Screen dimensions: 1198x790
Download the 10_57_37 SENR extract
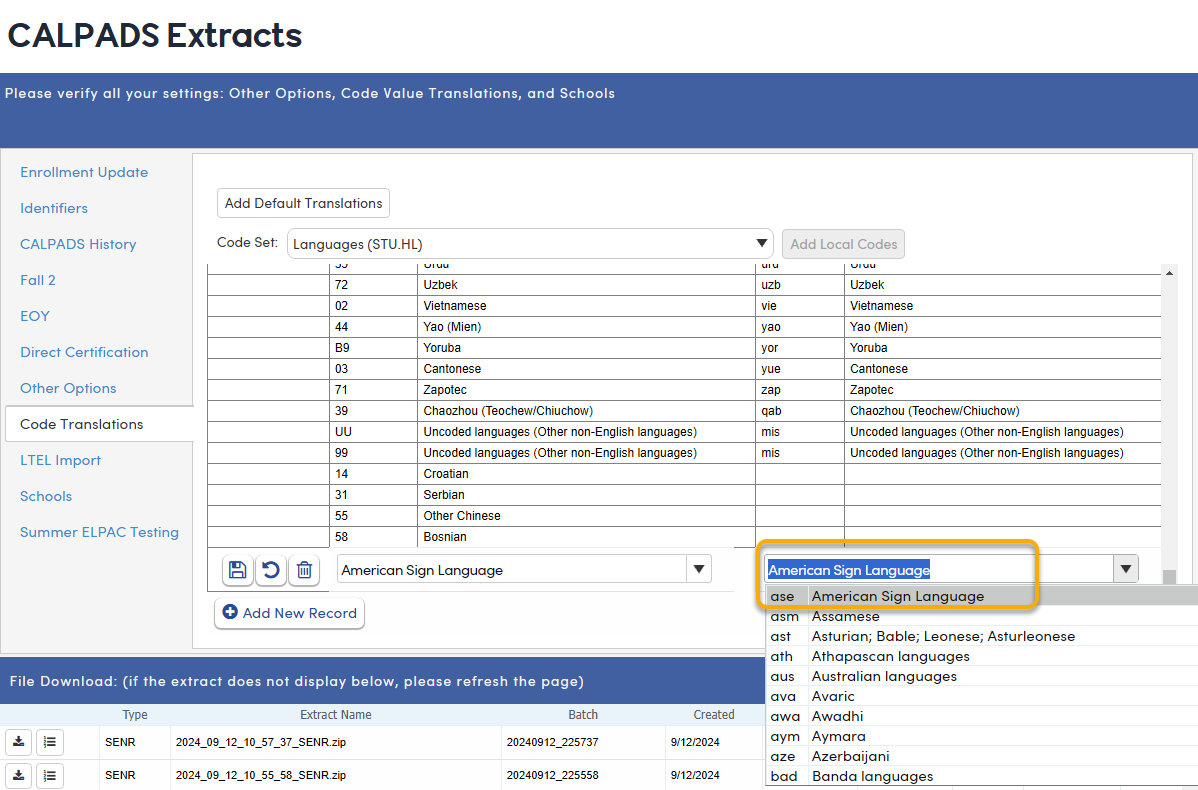pyautogui.click(x=18, y=742)
